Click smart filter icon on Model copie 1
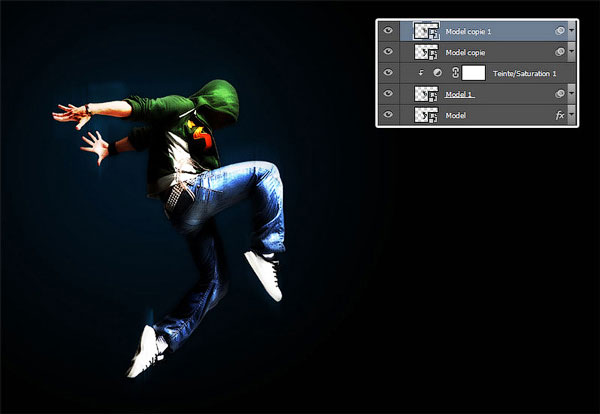 [559, 31]
